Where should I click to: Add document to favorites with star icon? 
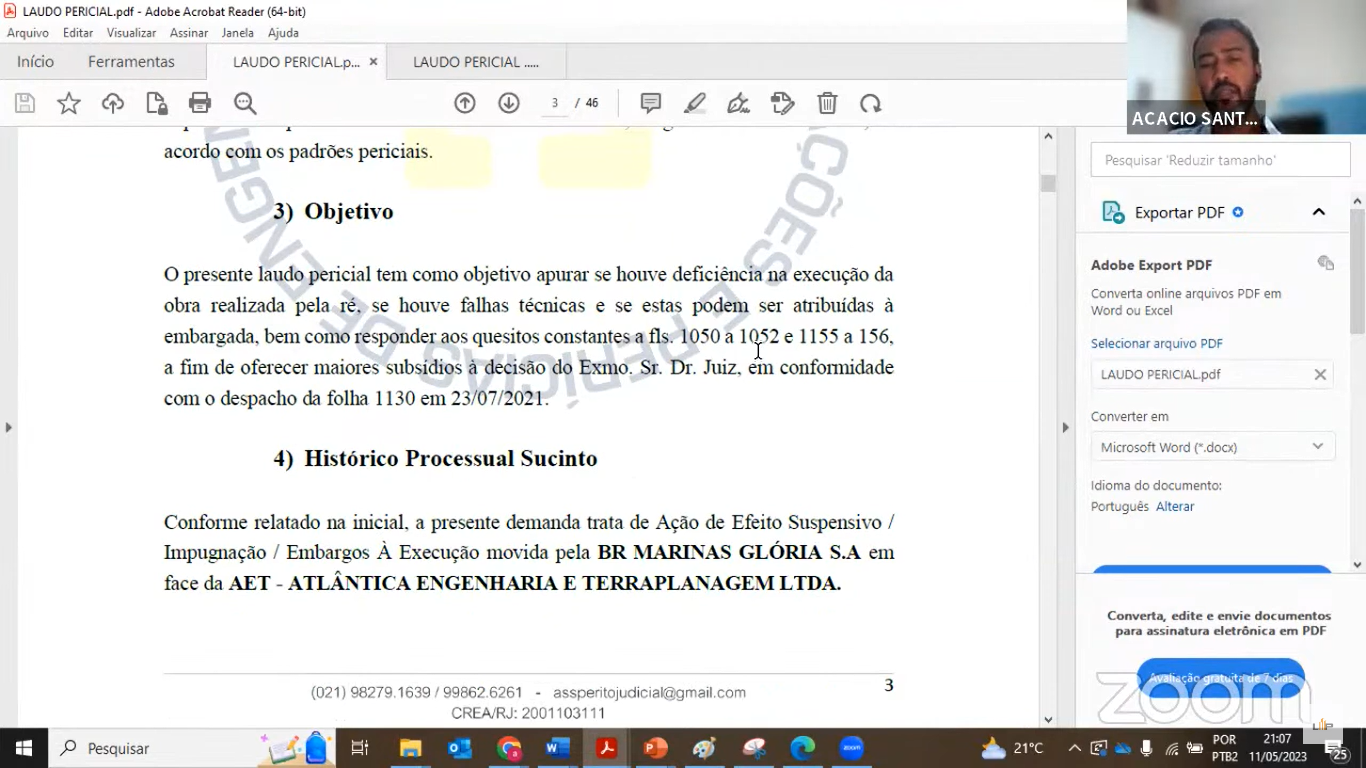[69, 103]
